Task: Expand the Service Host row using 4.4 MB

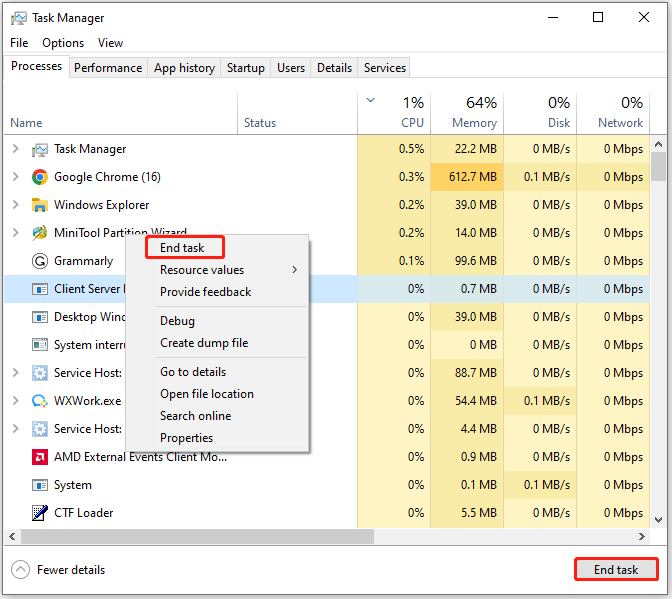Action: (x=16, y=428)
